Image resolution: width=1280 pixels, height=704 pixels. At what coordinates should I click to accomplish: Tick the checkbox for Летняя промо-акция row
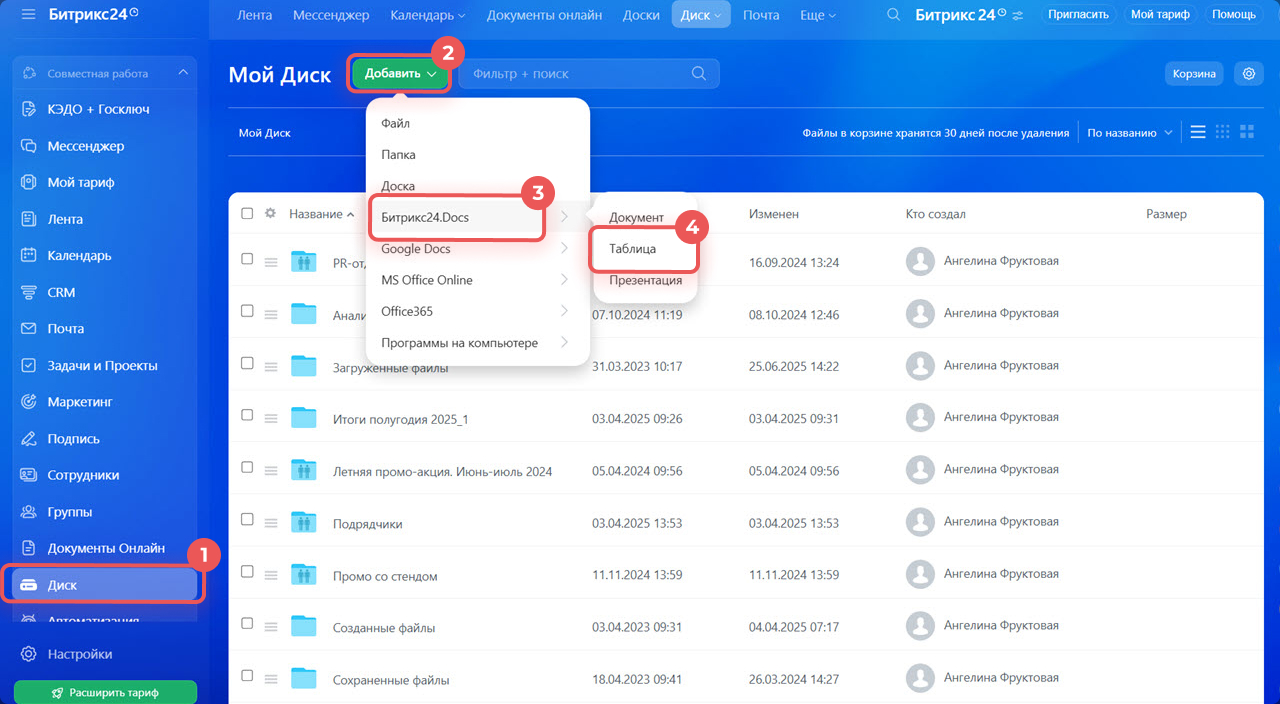point(248,467)
